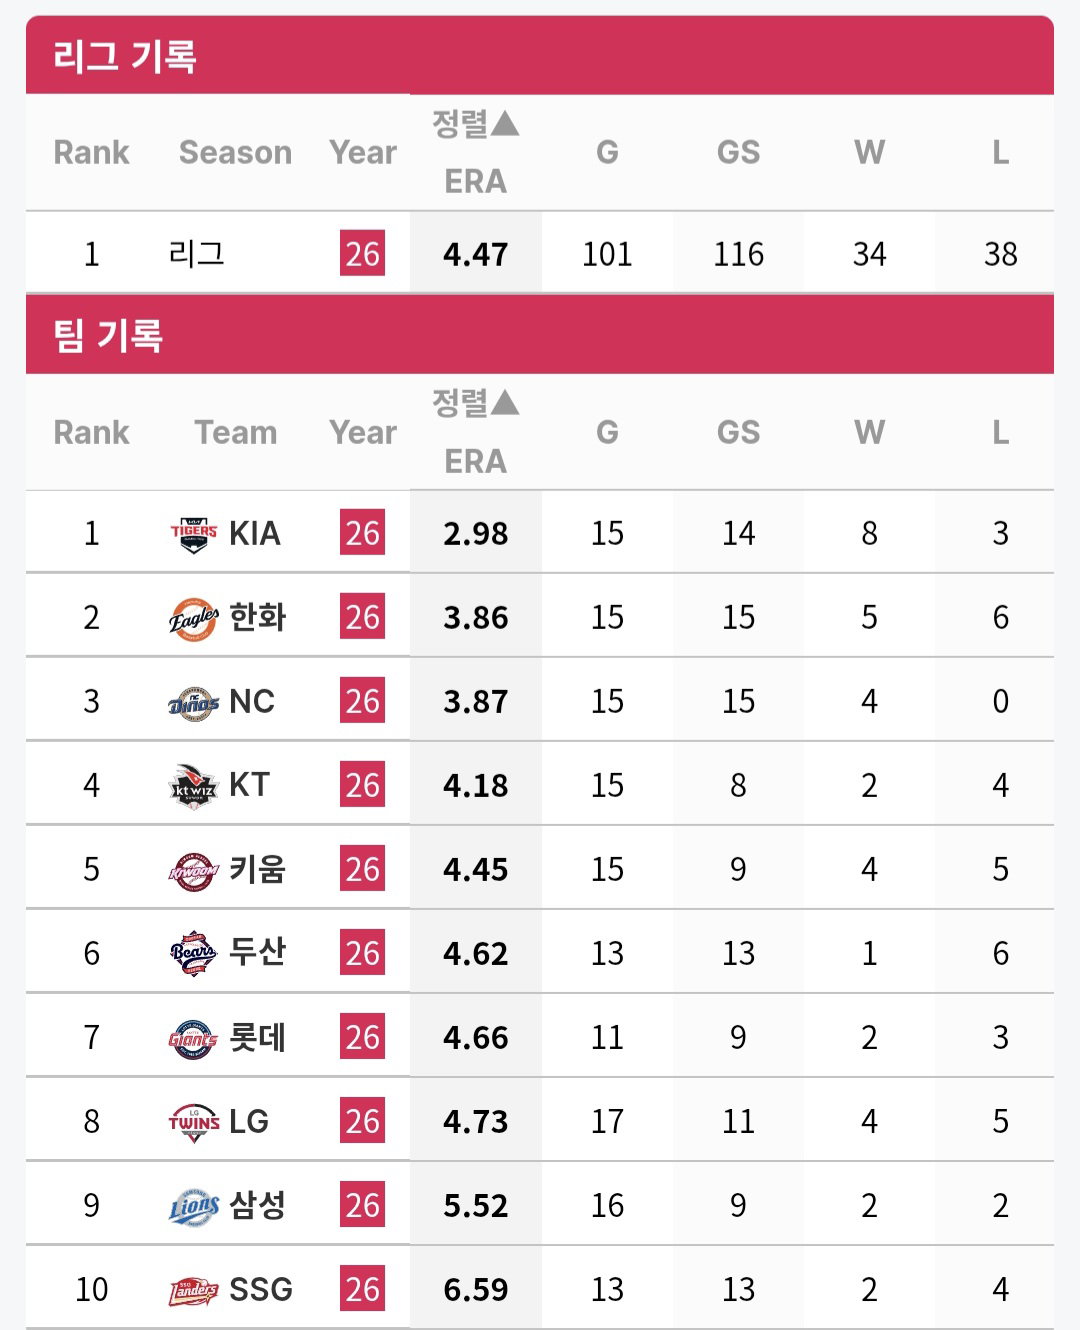
Task: Sort the league table by GS column
Action: 738,152
